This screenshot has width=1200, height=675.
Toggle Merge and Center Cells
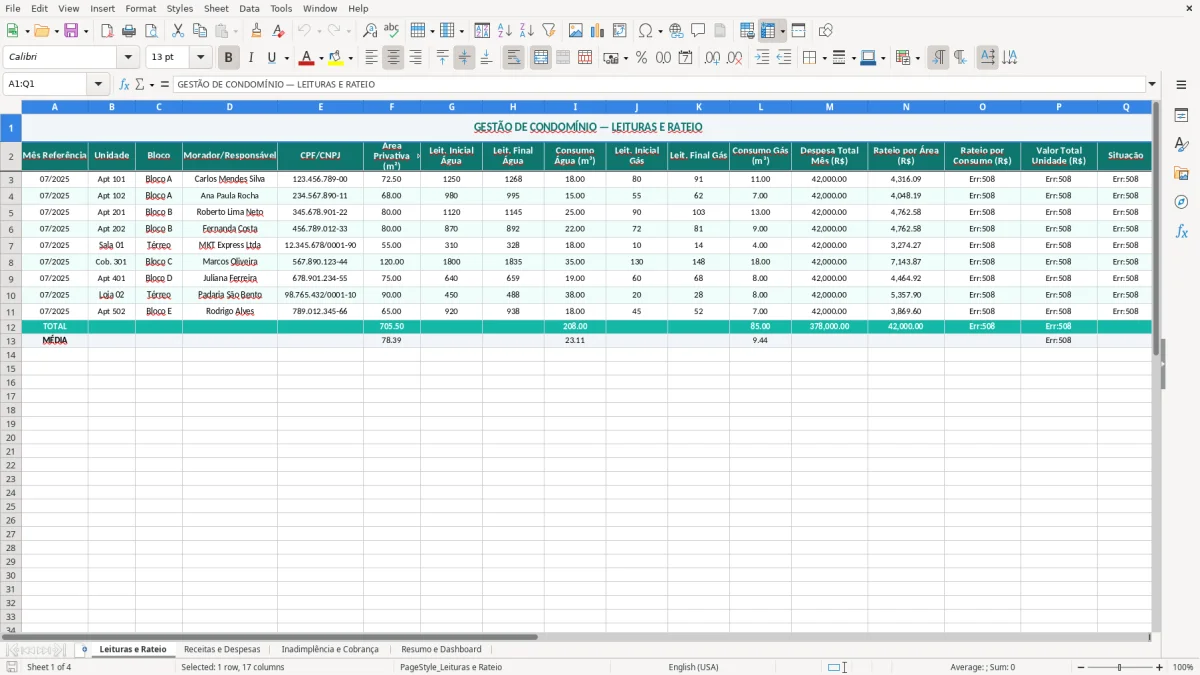541,58
